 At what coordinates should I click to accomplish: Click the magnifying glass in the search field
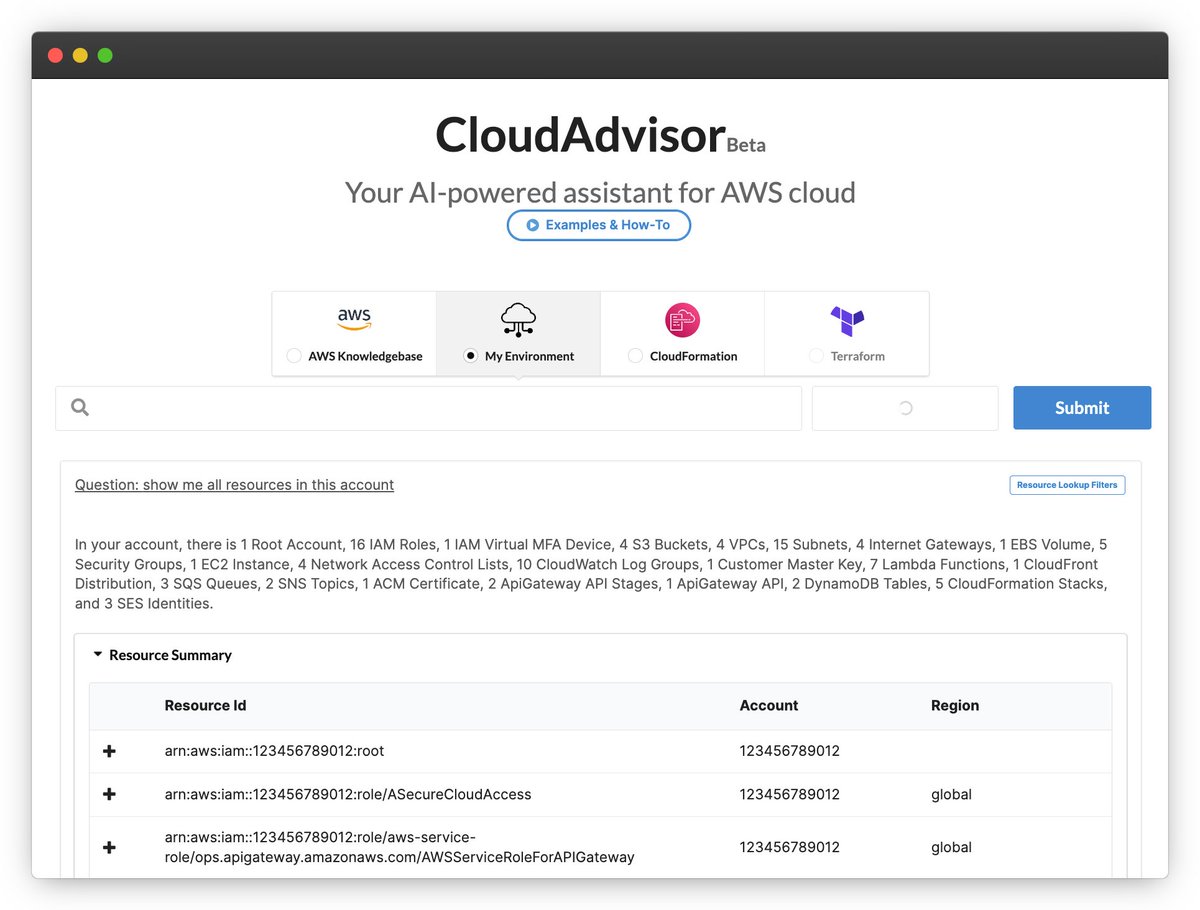80,407
